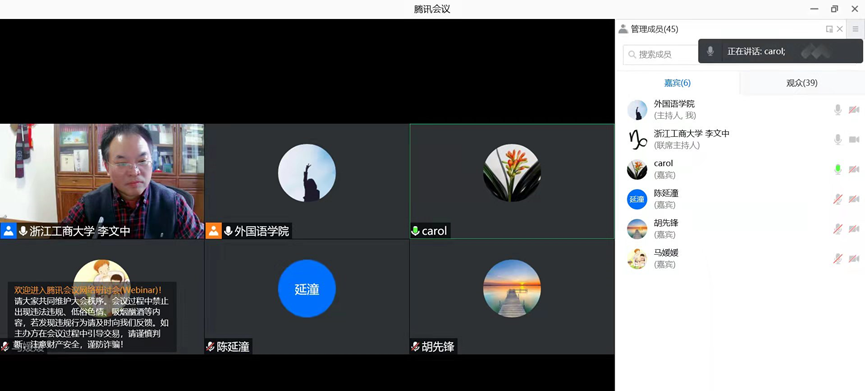
Task: Switch to the 观众(39) tab
Action: pyautogui.click(x=802, y=83)
